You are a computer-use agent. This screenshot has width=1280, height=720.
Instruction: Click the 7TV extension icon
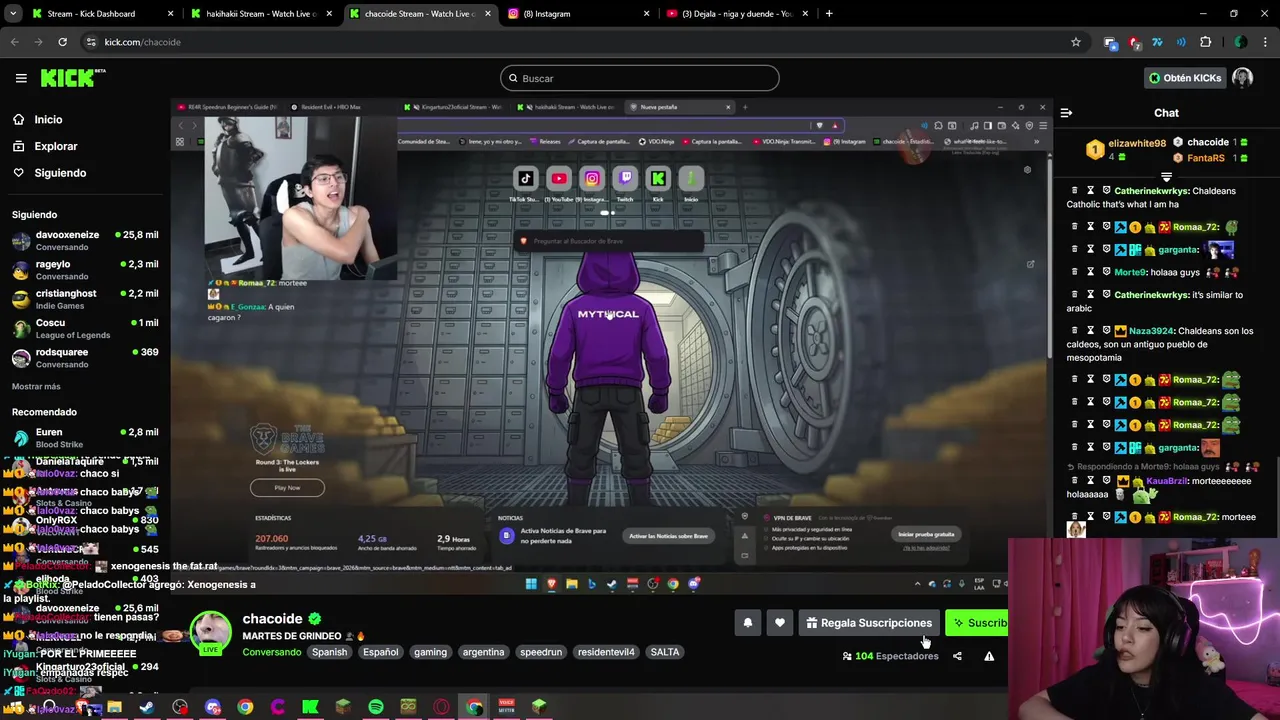[x=1158, y=42]
